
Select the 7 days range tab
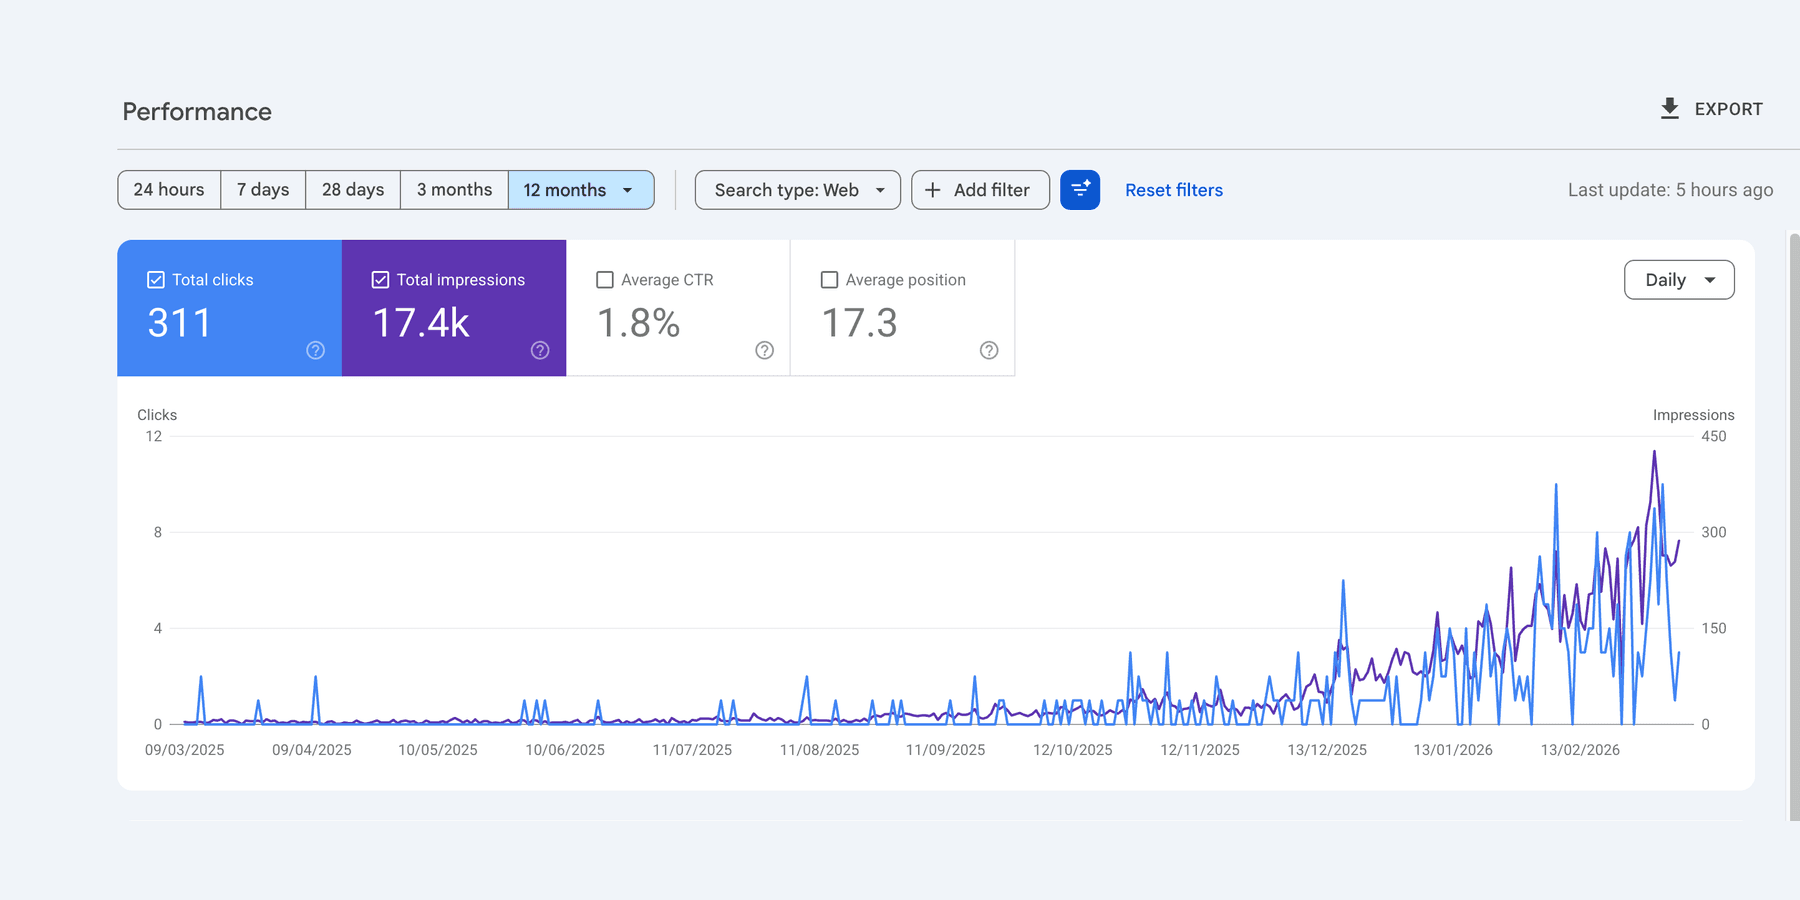coord(263,190)
